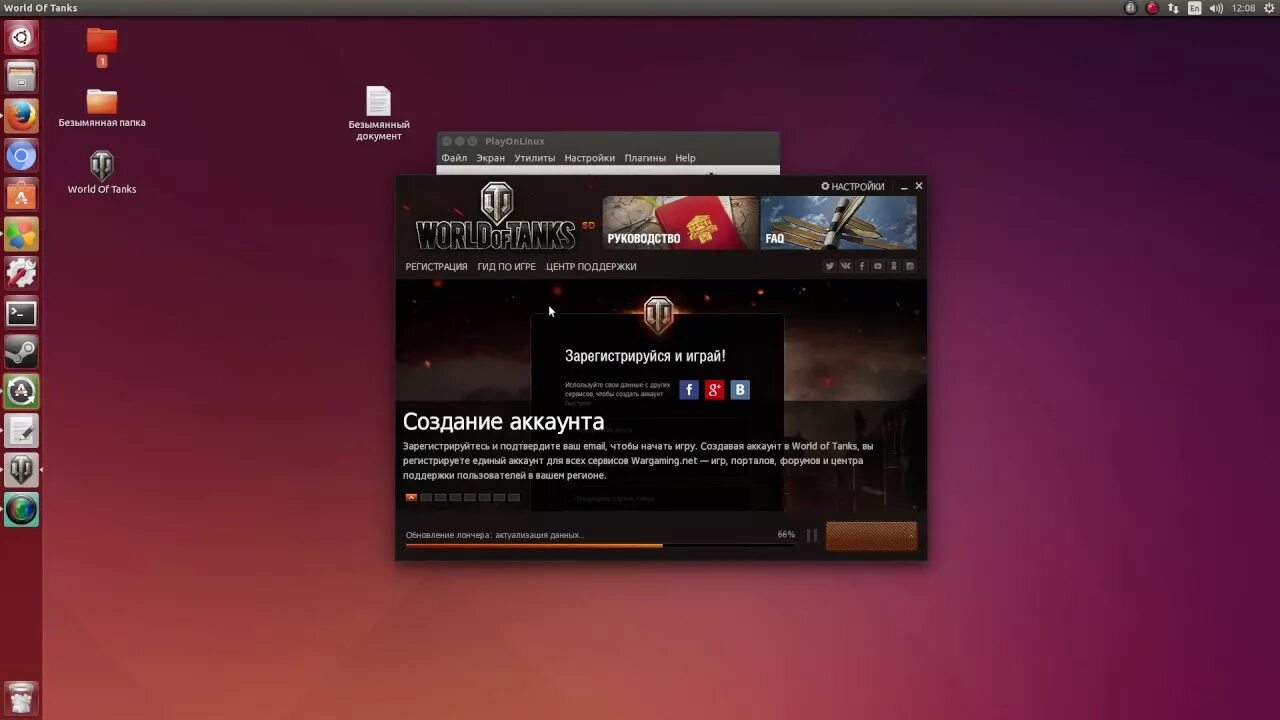Click gray round indicator in top panel
The height and width of the screenshot is (720, 1280).
pyautogui.click(x=1131, y=8)
